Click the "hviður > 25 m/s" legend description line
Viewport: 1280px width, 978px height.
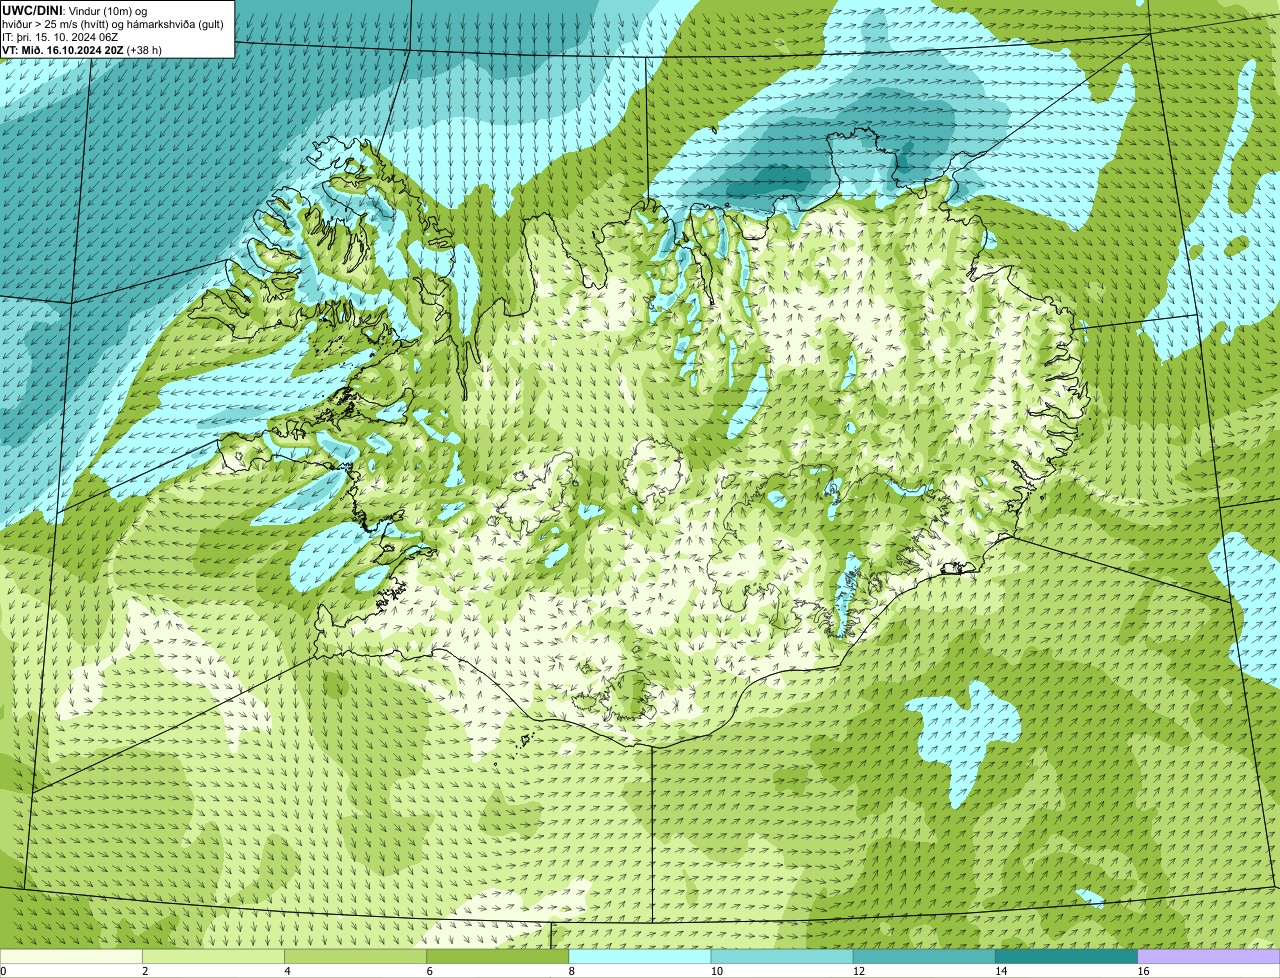click(x=113, y=23)
